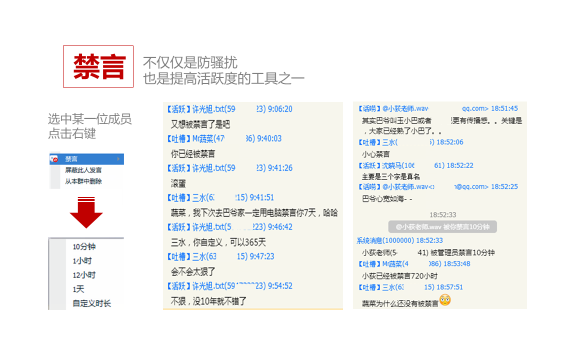Pick the 1天 mute duration
Viewport: 570px width, 360px height.
tap(78, 289)
